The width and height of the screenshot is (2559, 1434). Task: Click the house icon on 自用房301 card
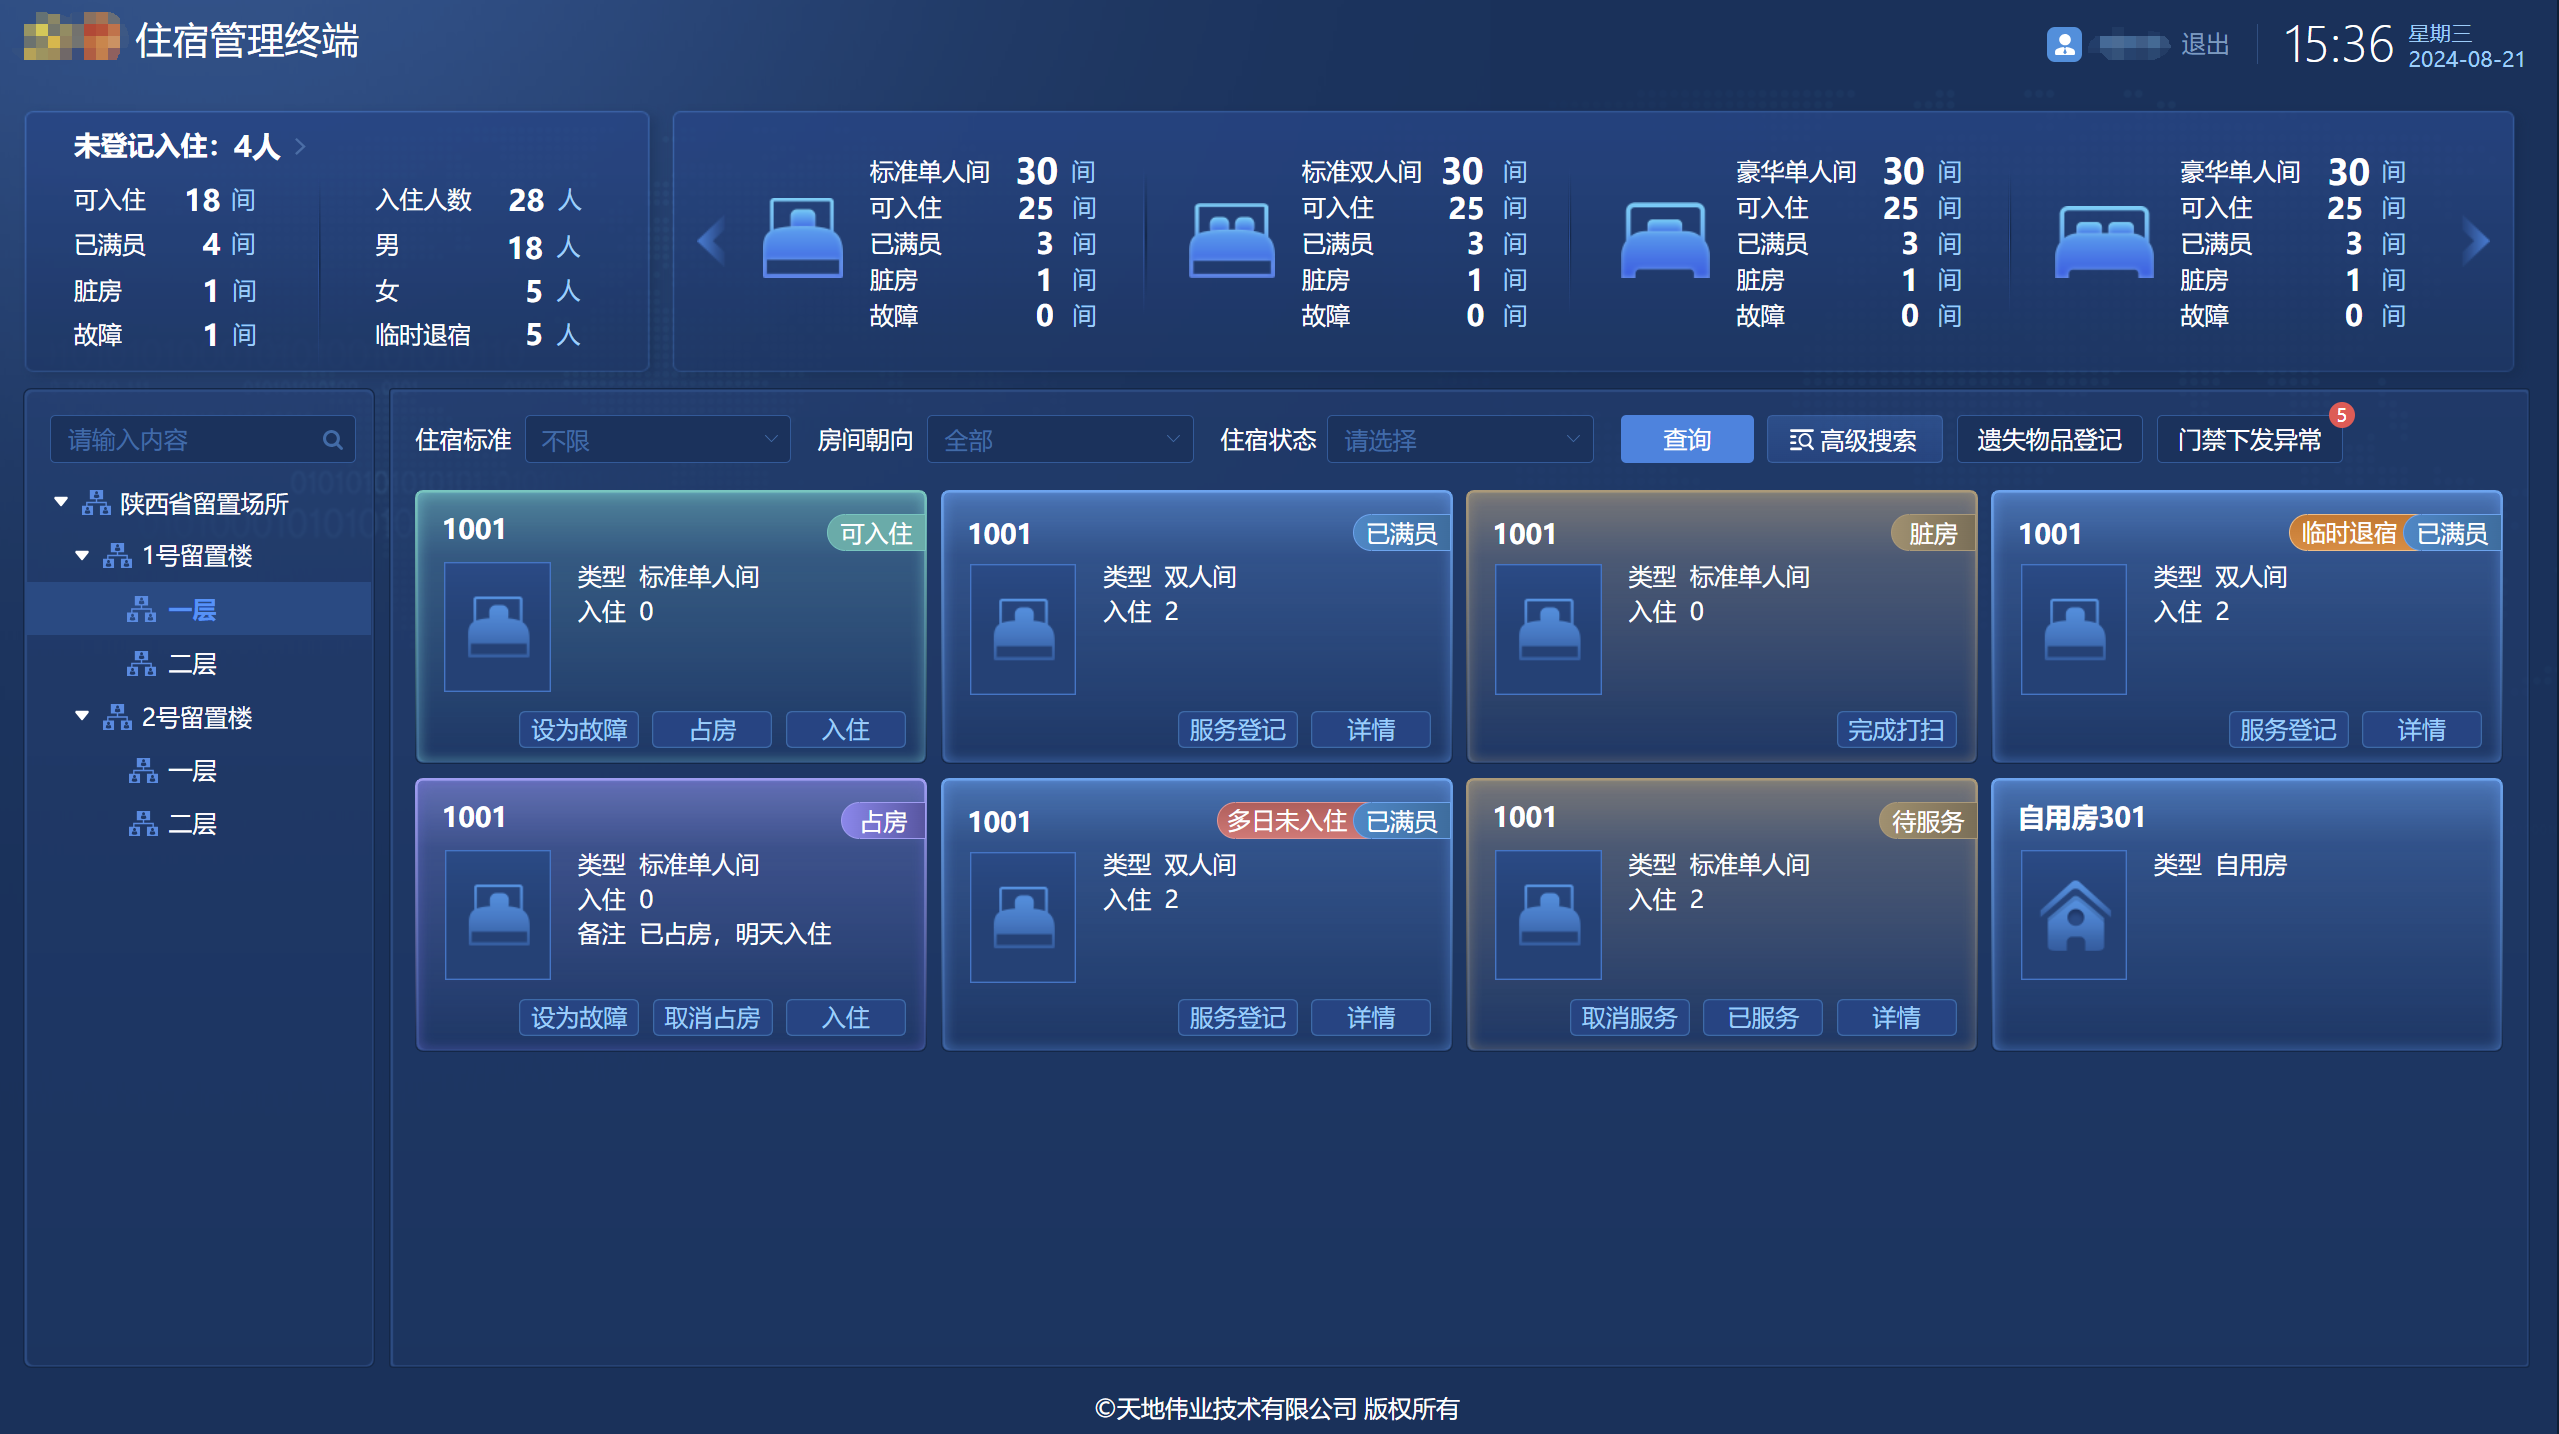(2073, 913)
